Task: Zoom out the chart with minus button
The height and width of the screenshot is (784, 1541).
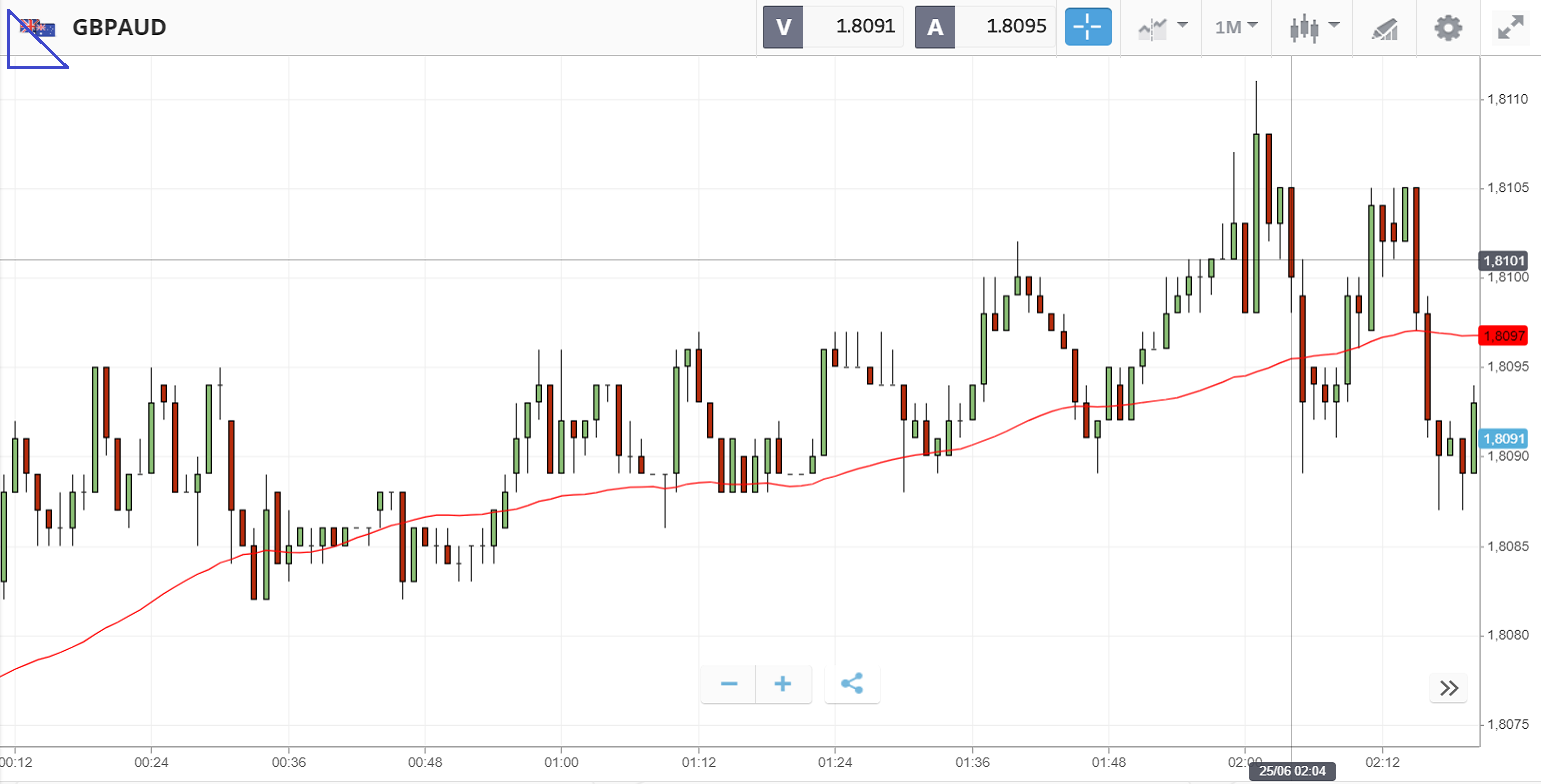Action: [729, 684]
